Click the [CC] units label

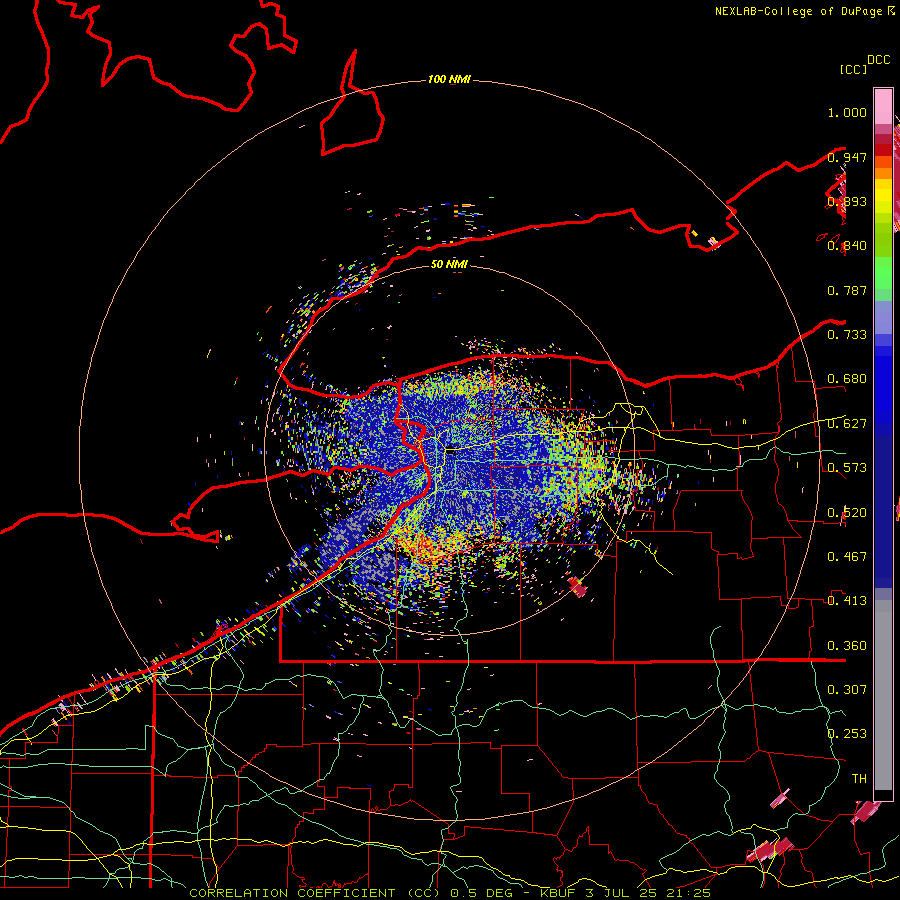pyautogui.click(x=853, y=69)
